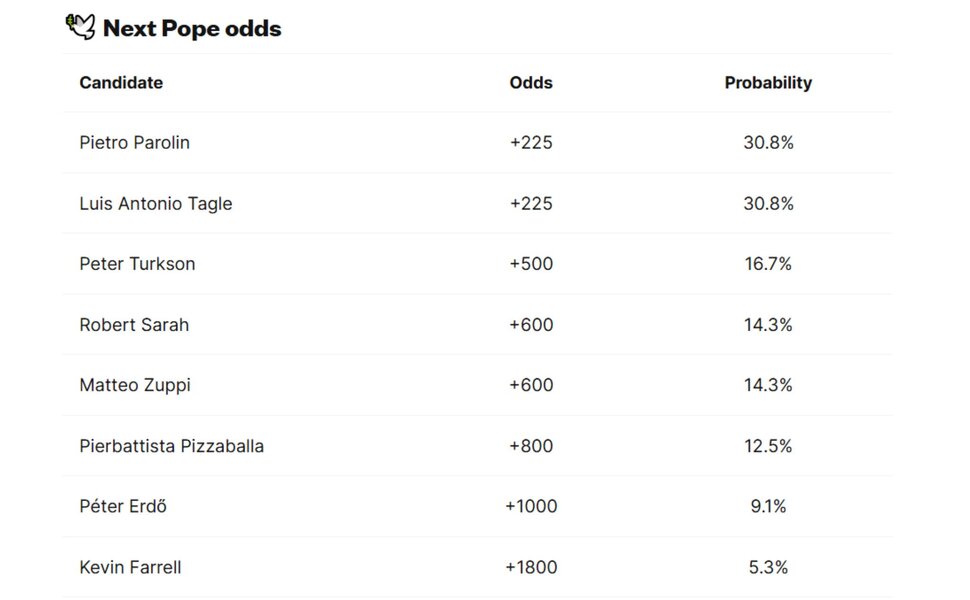Select the 12.5% probability for Pizzaballa
The width and height of the screenshot is (970, 600).
768,446
